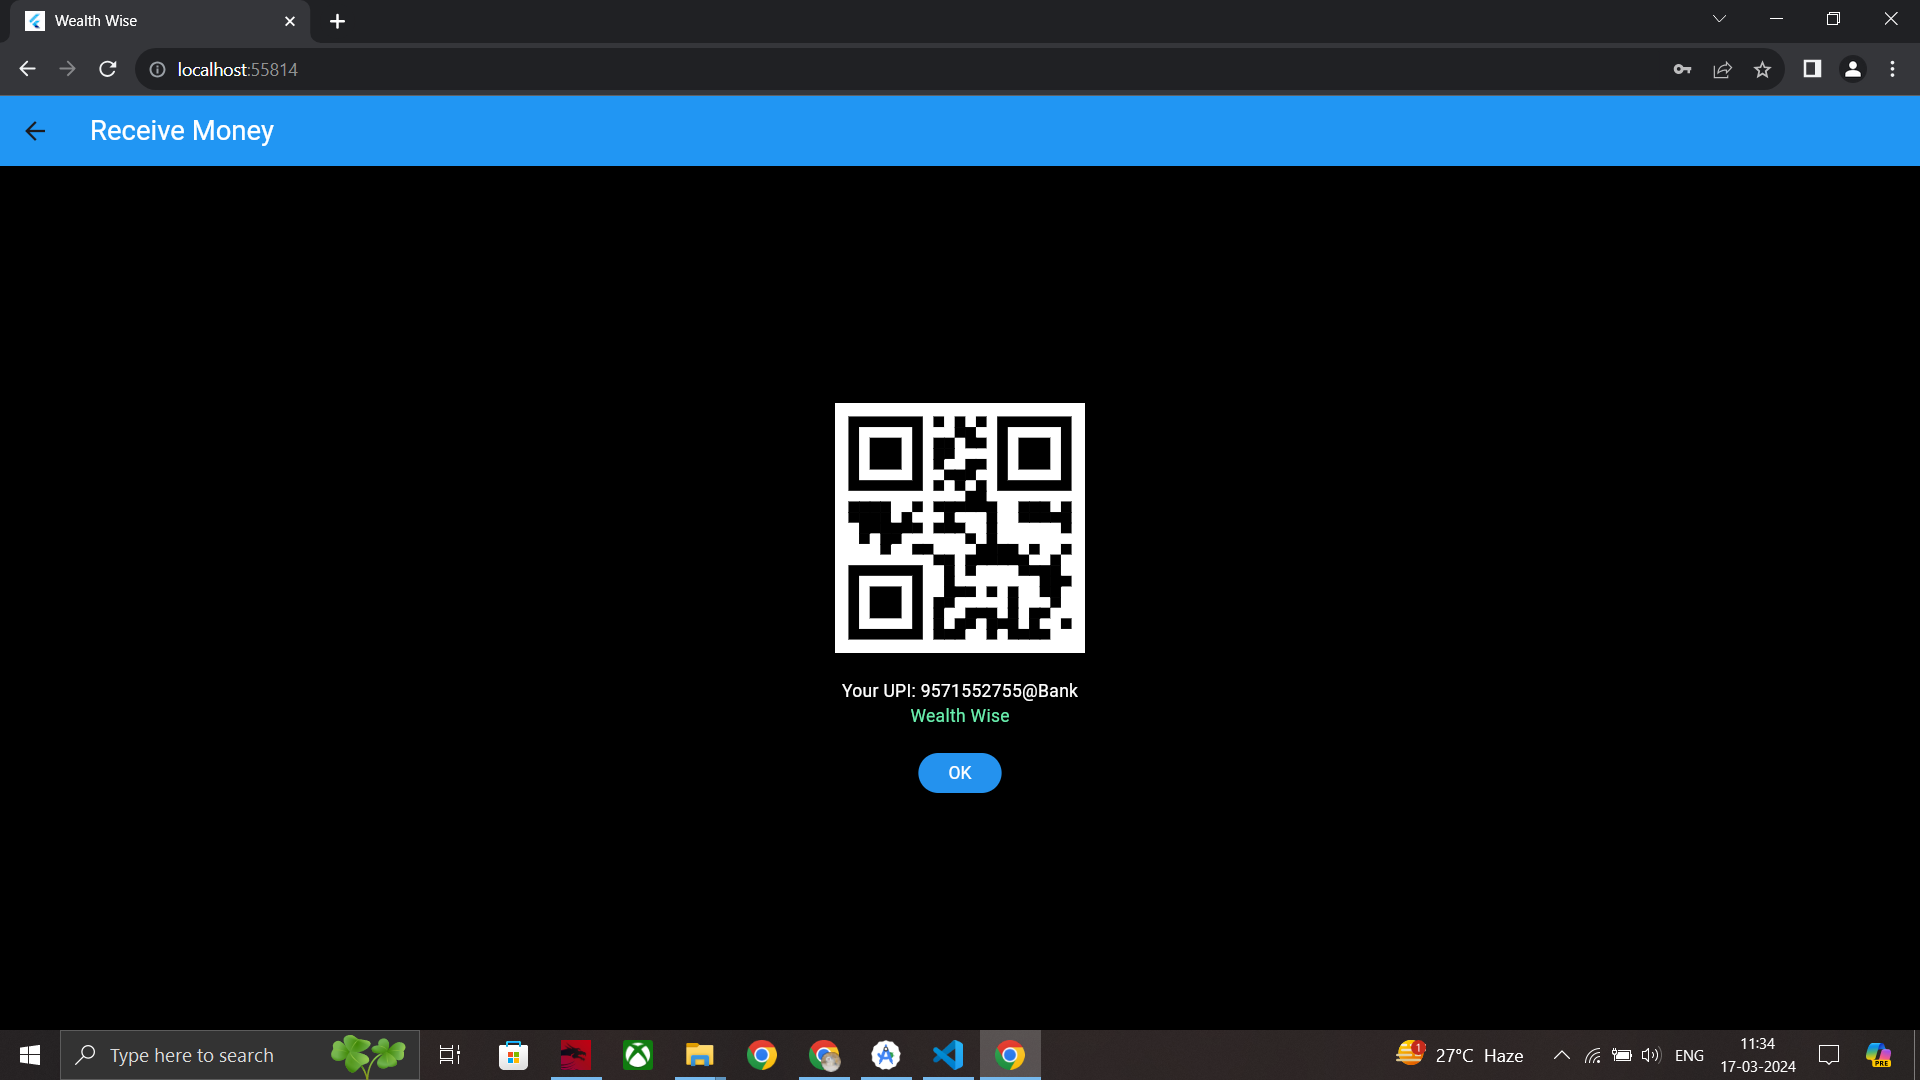
Task: Show hidden system tray icons
Action: click(x=1561, y=1055)
